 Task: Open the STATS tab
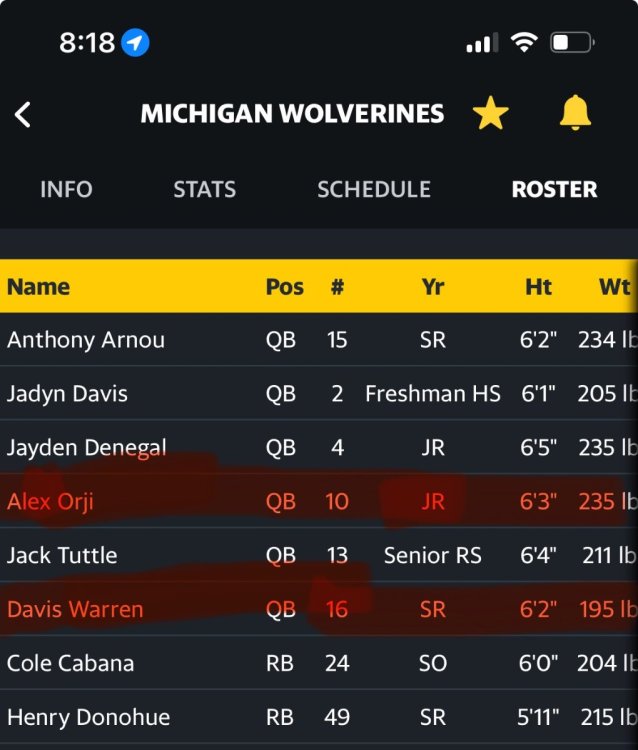point(204,189)
